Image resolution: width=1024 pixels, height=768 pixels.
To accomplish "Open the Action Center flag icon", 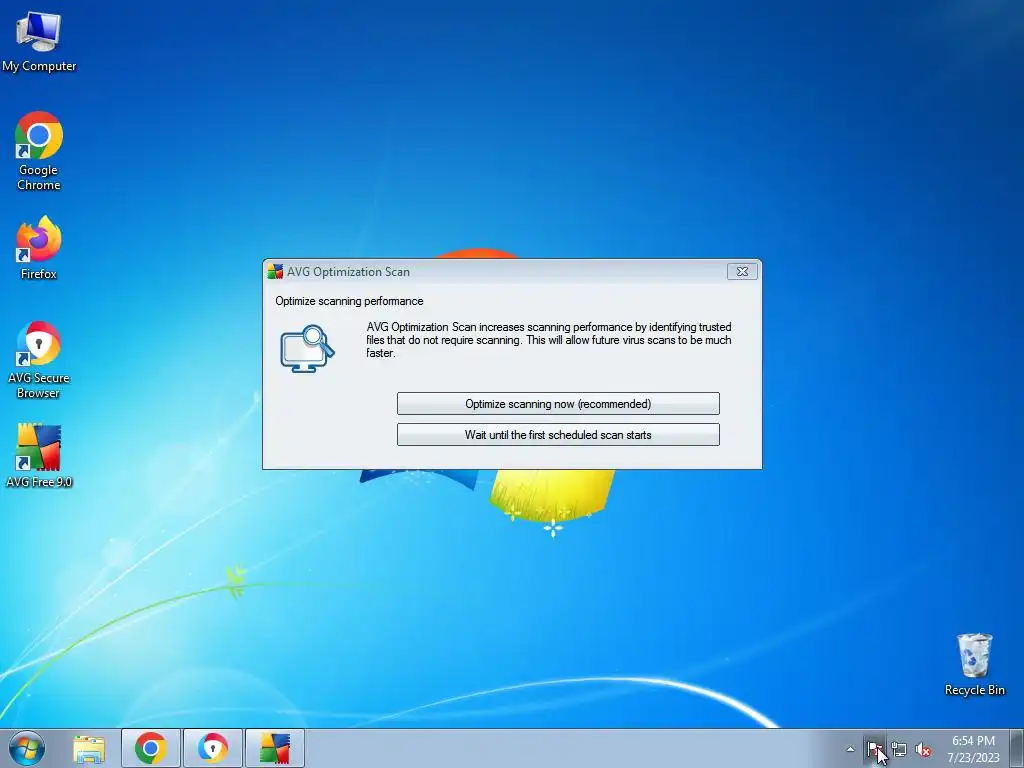I will pos(874,749).
